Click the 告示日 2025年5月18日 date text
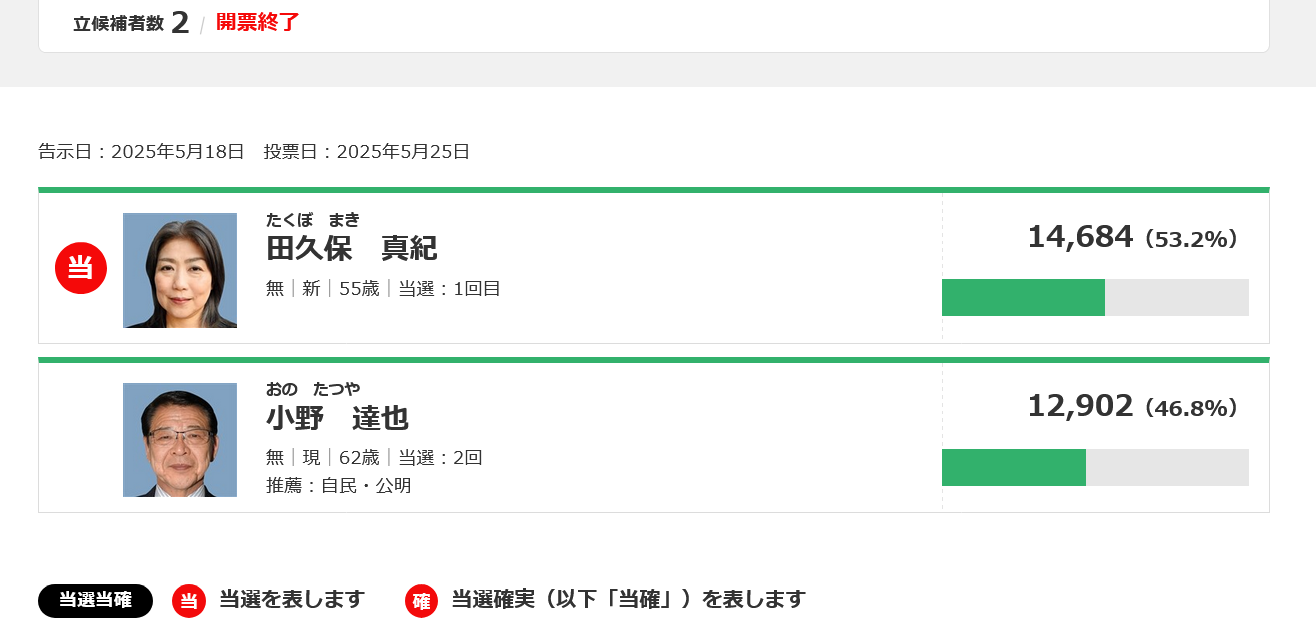 (x=141, y=152)
